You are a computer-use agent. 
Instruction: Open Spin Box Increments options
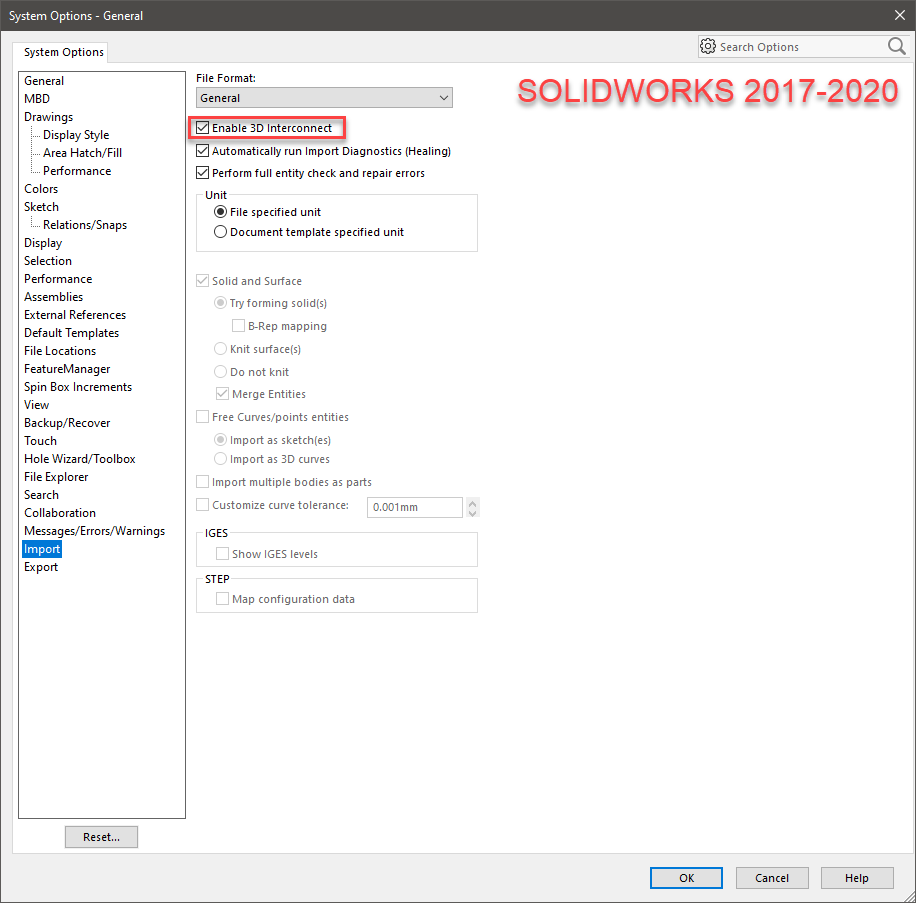click(x=78, y=387)
